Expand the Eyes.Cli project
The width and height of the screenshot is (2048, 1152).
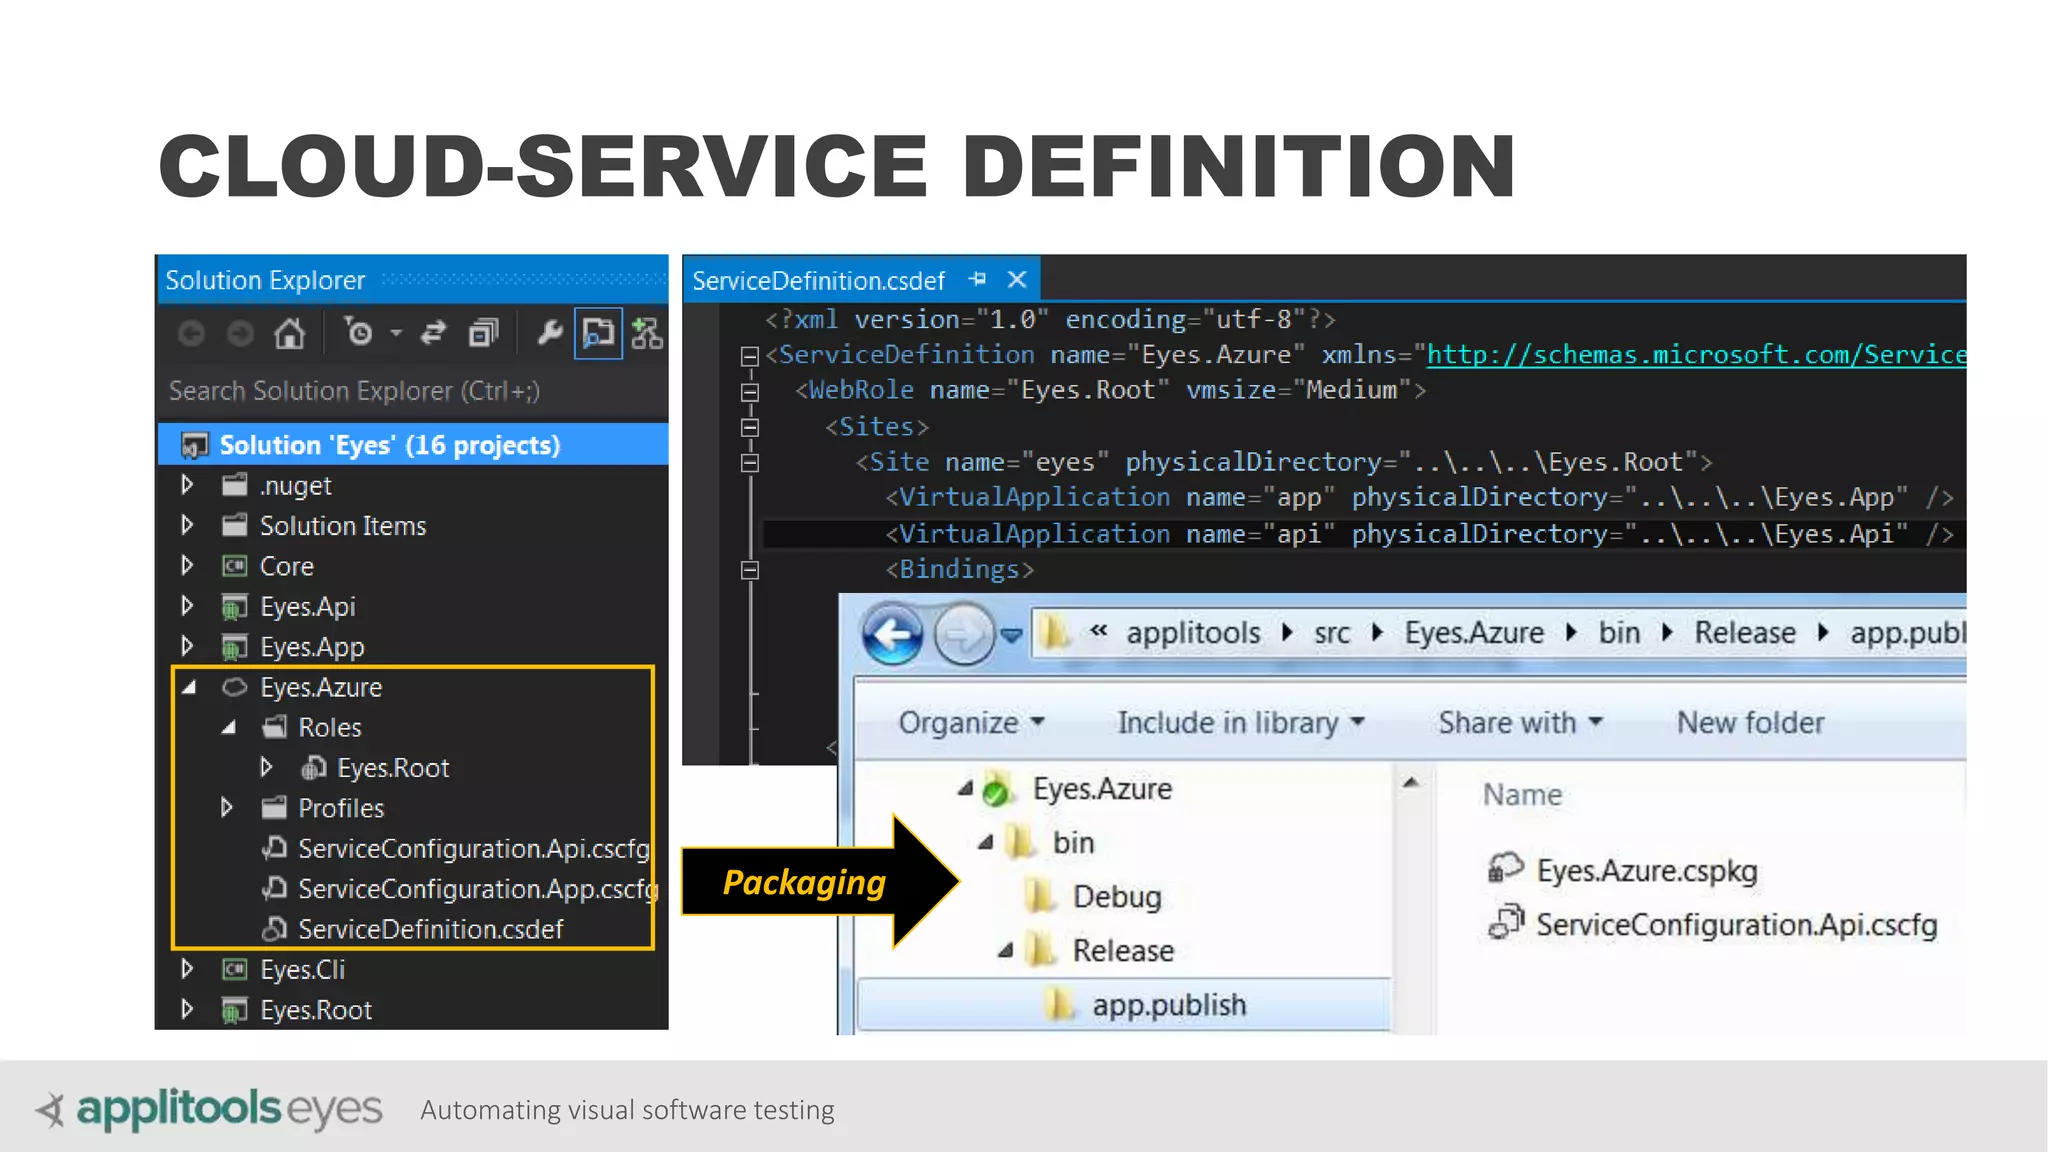[187, 969]
